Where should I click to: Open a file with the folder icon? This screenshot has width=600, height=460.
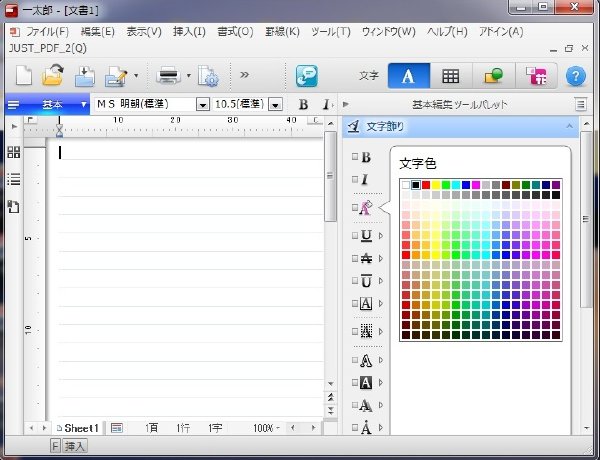52,75
